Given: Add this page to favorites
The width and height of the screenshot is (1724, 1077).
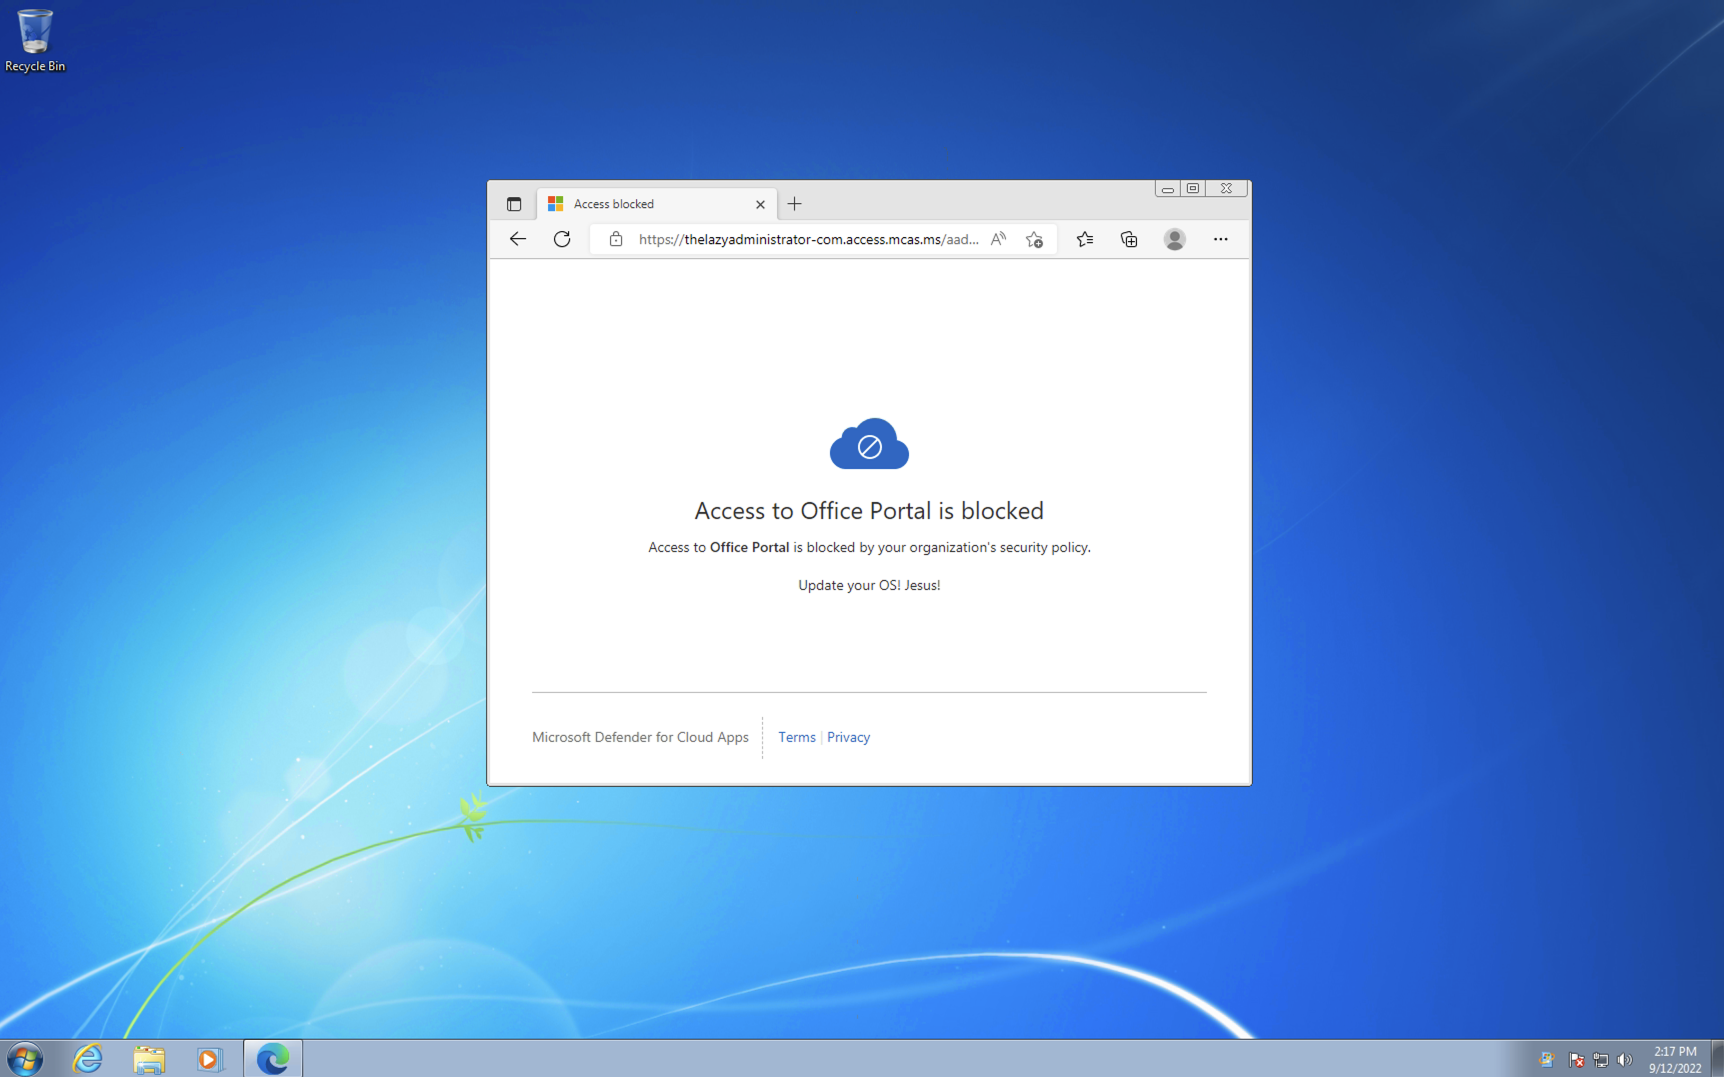Looking at the screenshot, I should click(x=1034, y=239).
